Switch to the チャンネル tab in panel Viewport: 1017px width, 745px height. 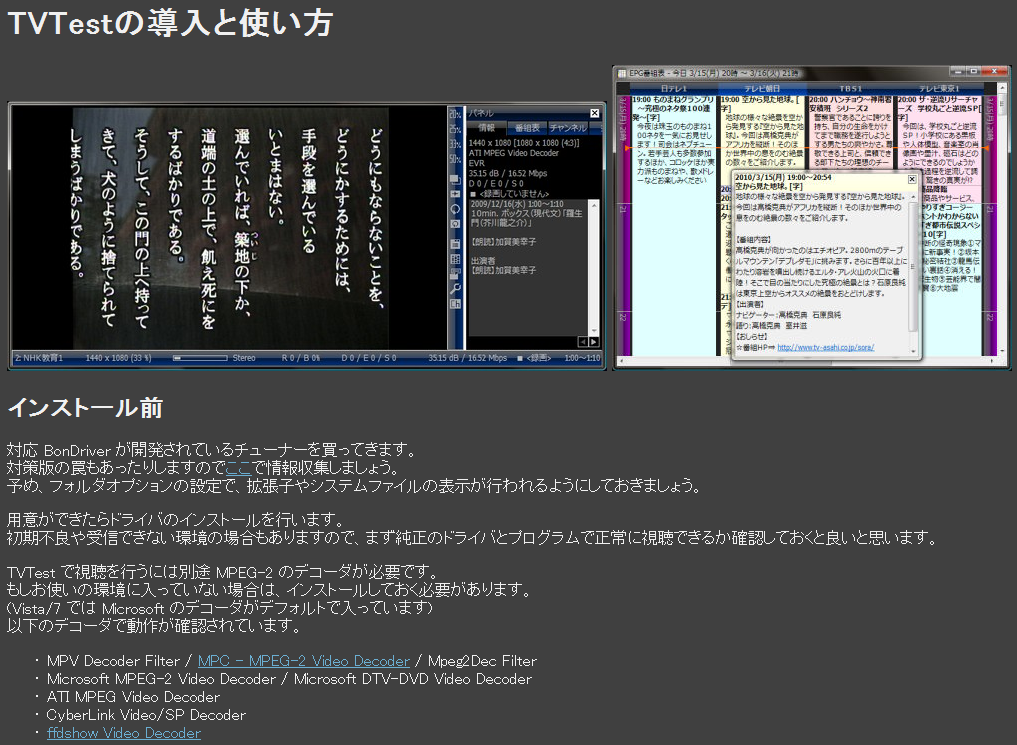(x=568, y=128)
